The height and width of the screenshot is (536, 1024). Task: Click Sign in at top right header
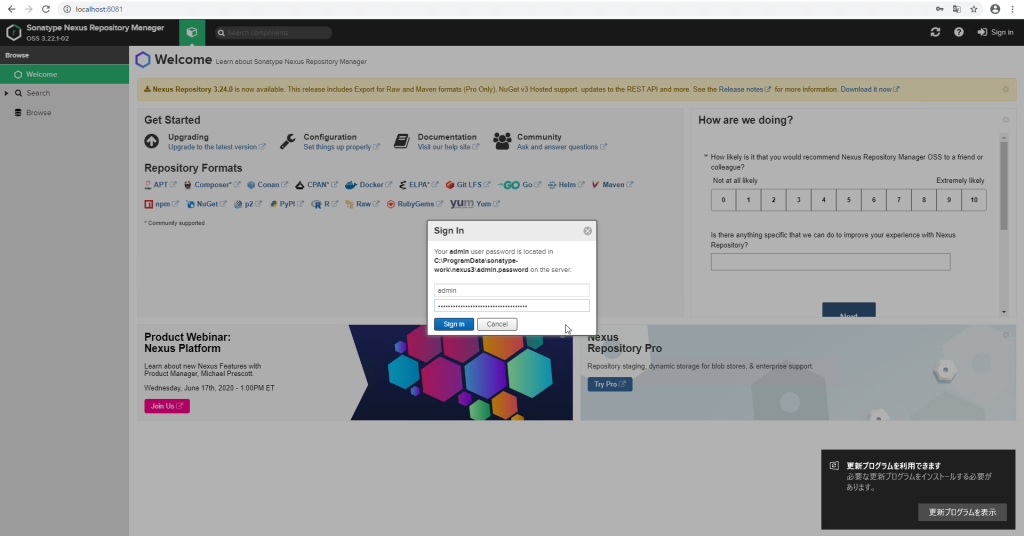point(995,32)
